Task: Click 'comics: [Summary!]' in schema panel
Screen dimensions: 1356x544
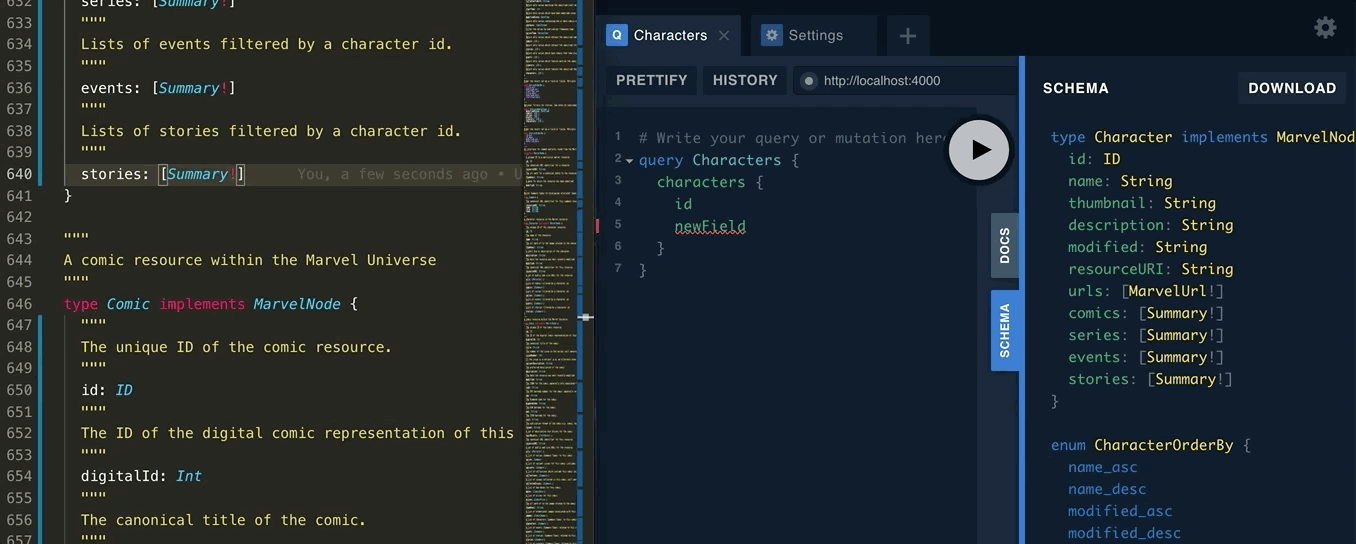Action: 1145,313
